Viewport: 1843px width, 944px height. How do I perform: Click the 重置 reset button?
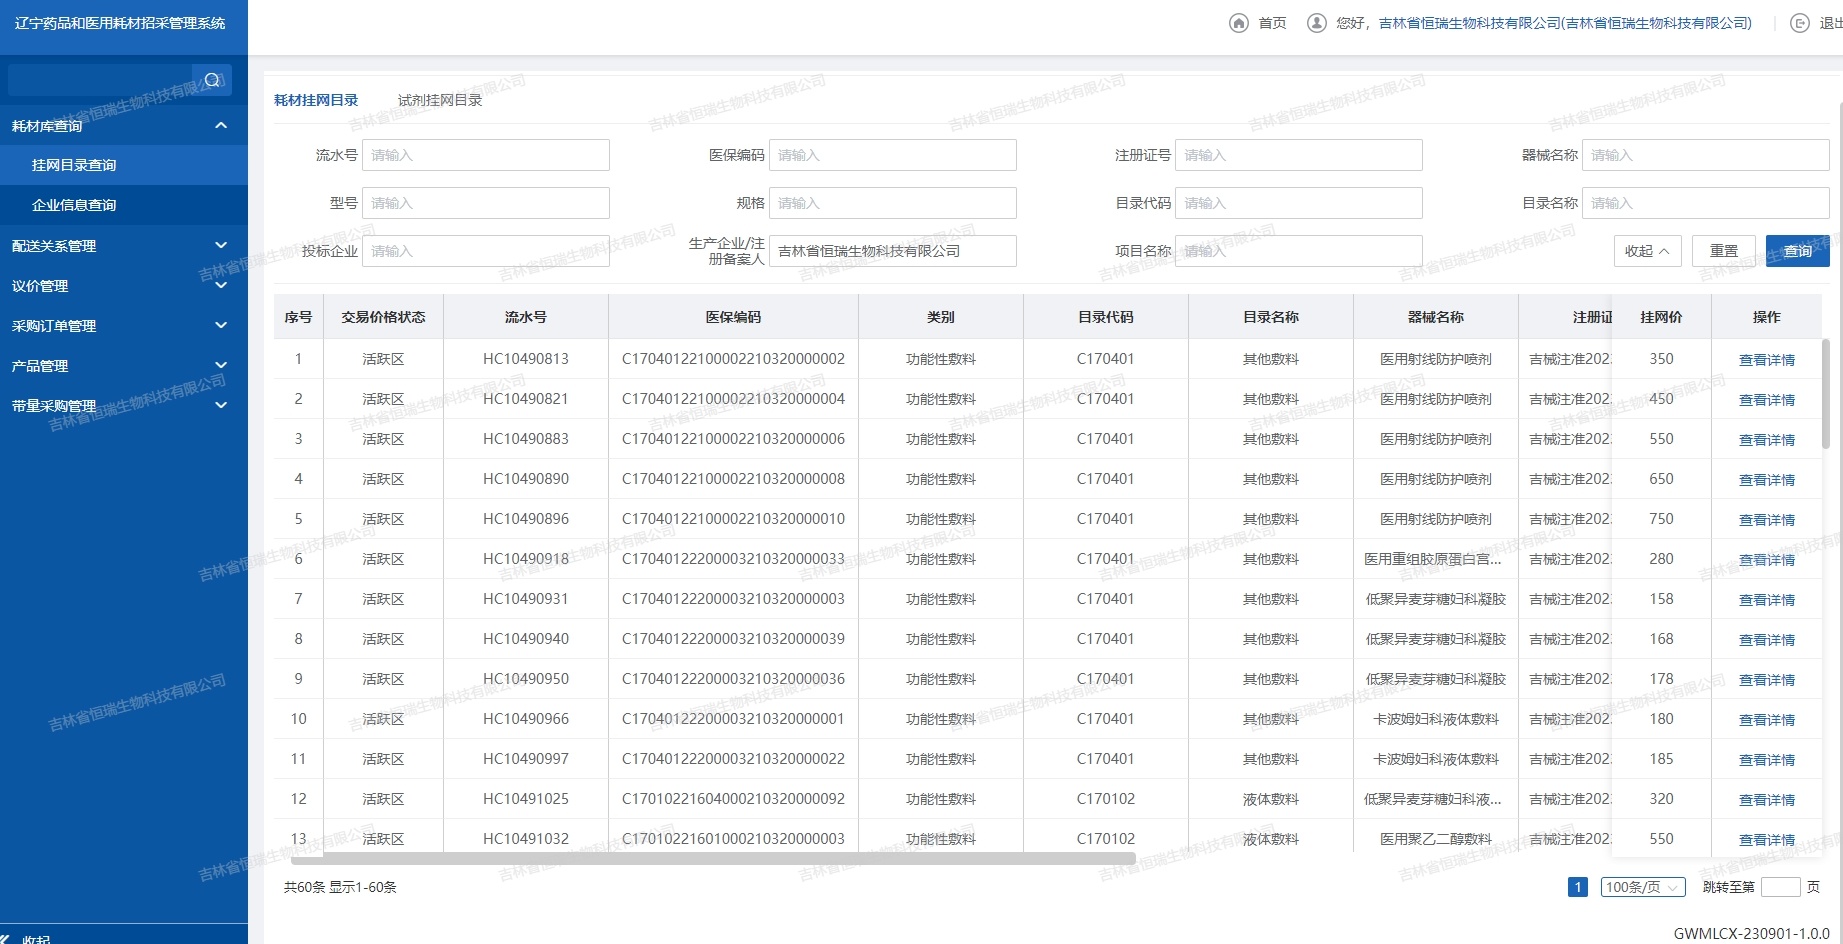coord(1723,251)
